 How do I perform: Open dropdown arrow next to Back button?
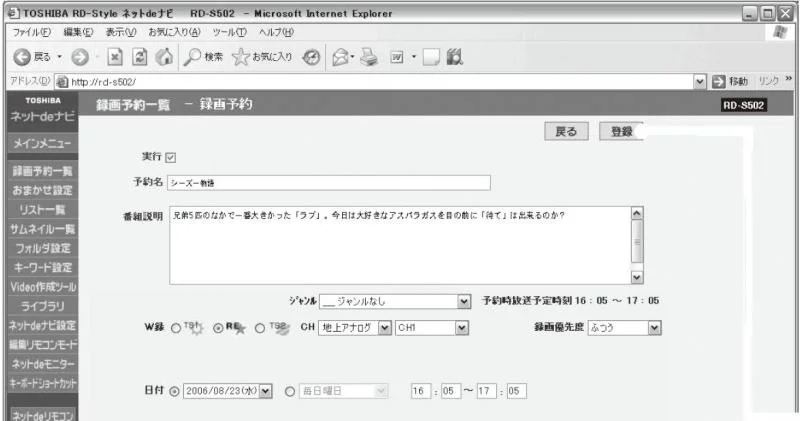[60, 57]
